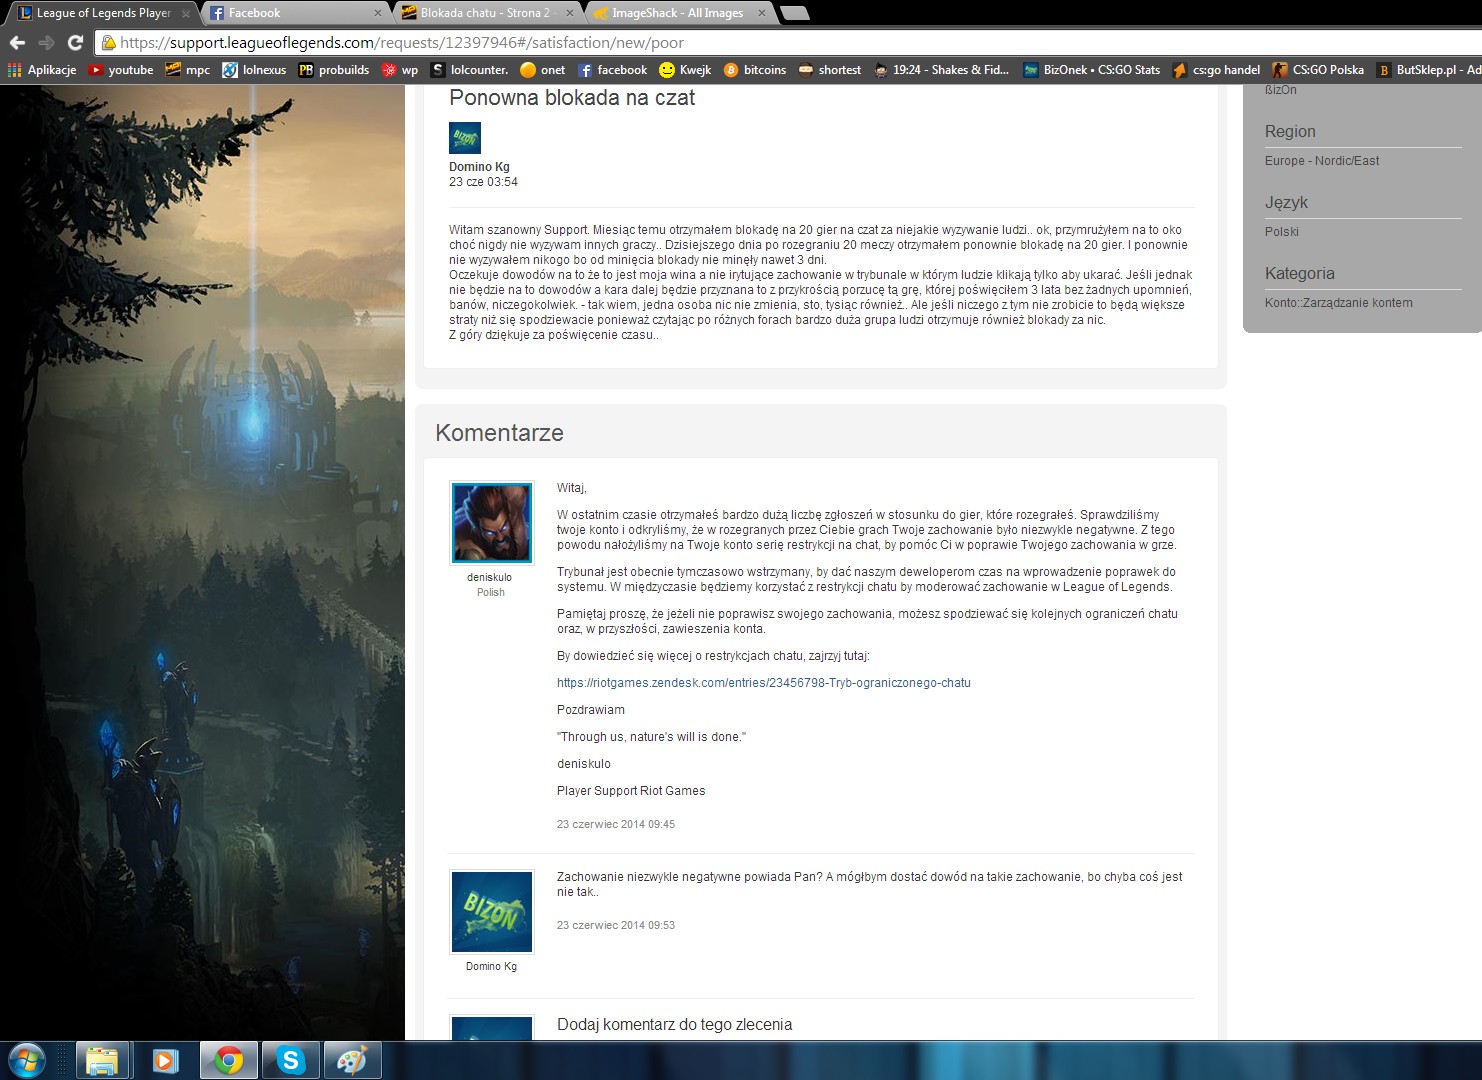The width and height of the screenshot is (1482, 1080).
Task: Open the lolcounter bookmark
Action: (x=469, y=70)
